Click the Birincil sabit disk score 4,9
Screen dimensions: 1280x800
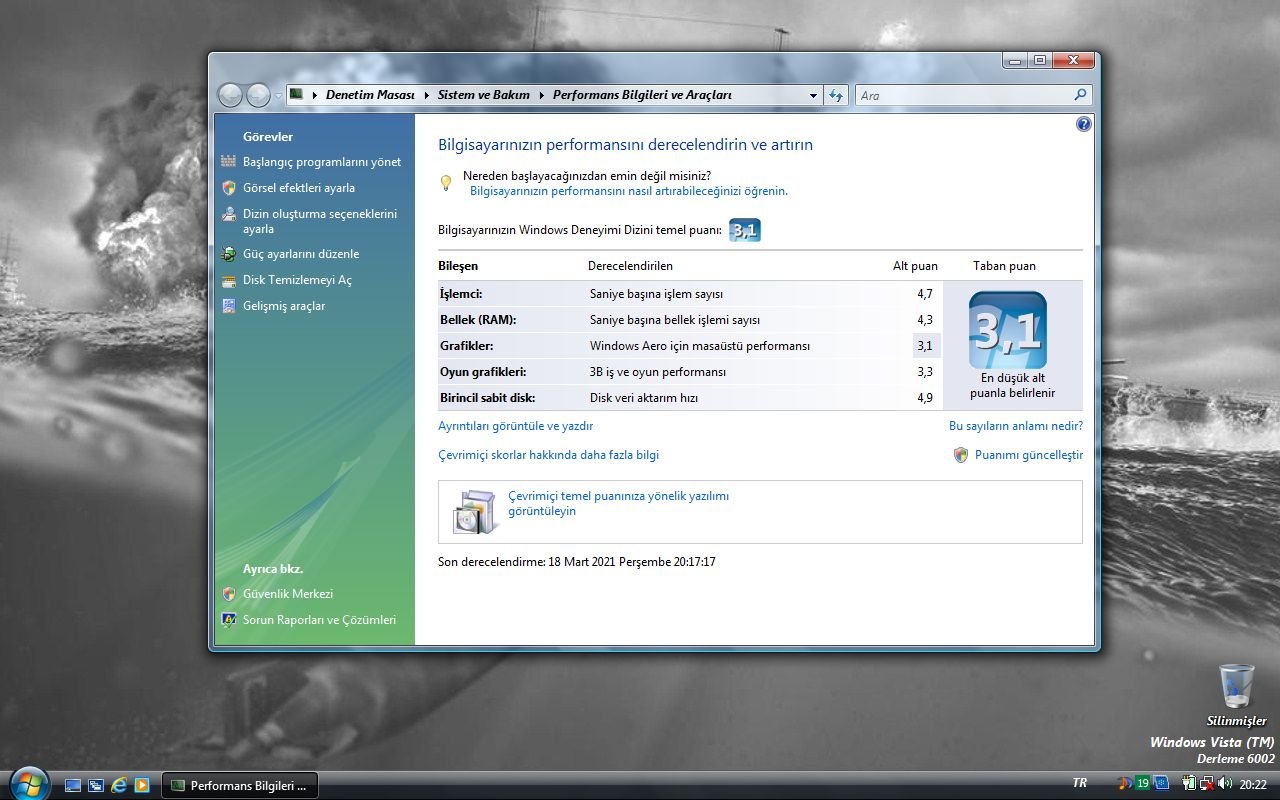(925, 398)
